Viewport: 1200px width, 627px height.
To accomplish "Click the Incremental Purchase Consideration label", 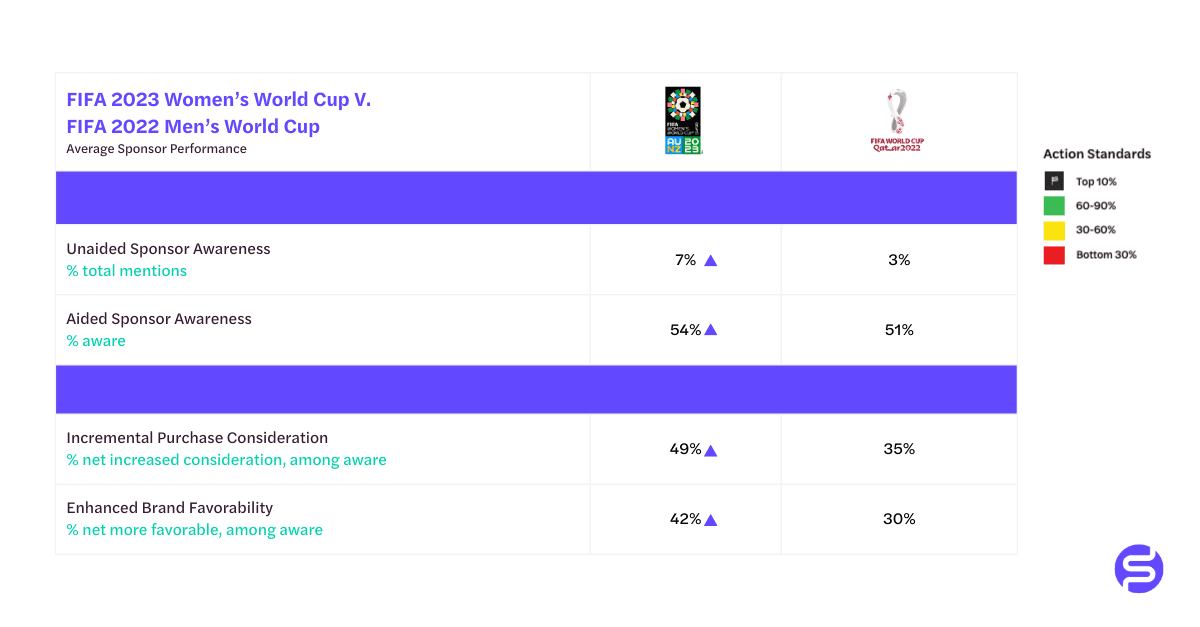I will tap(197, 438).
